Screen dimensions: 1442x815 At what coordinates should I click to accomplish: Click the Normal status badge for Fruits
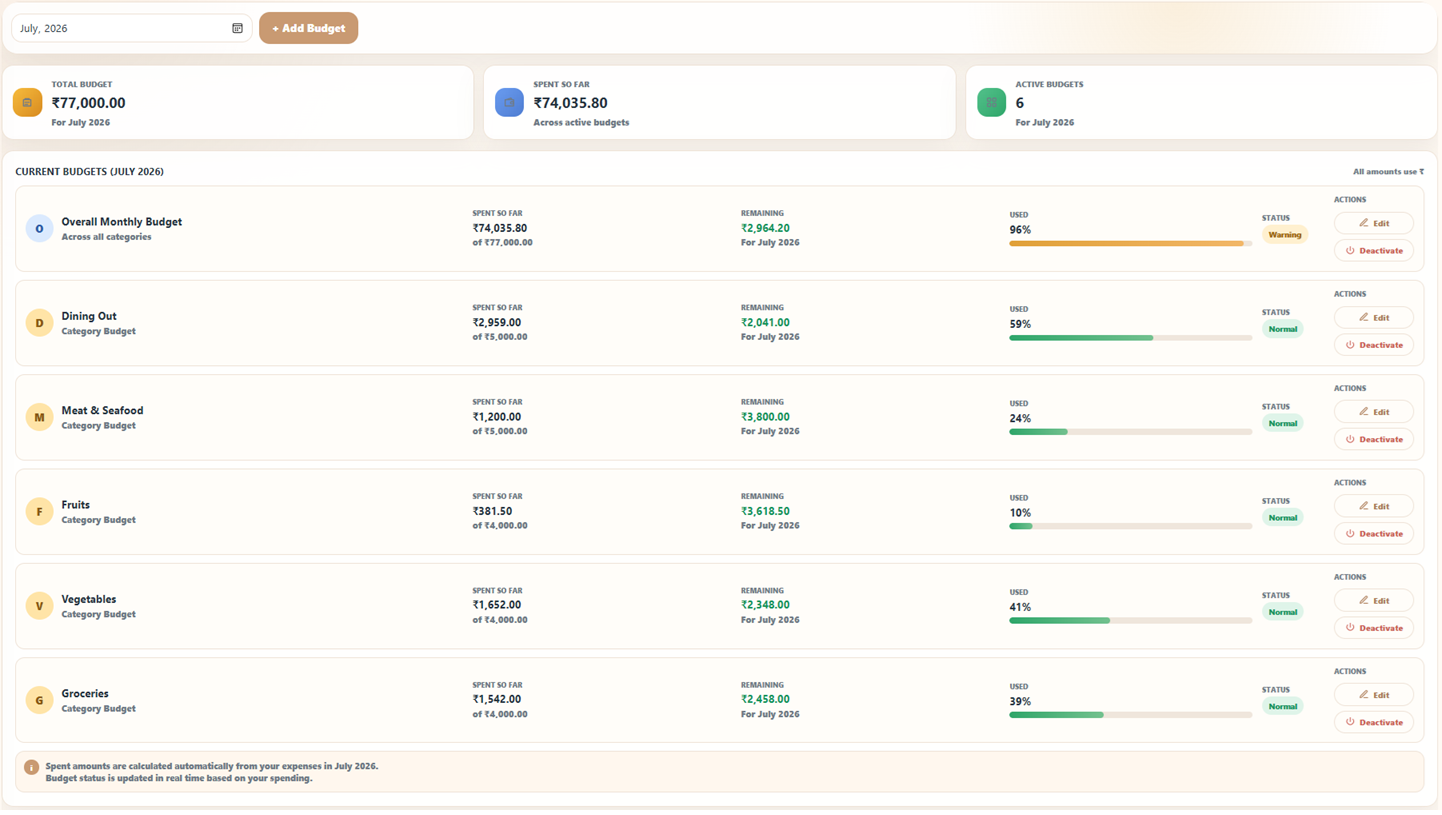(1282, 518)
